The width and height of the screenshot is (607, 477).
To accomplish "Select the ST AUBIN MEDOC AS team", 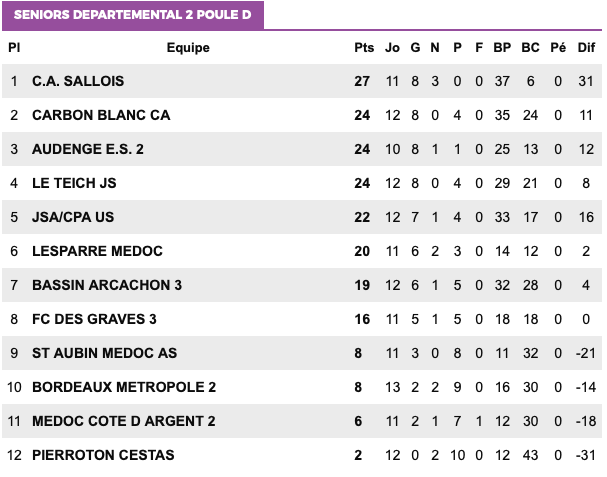I will [105, 353].
